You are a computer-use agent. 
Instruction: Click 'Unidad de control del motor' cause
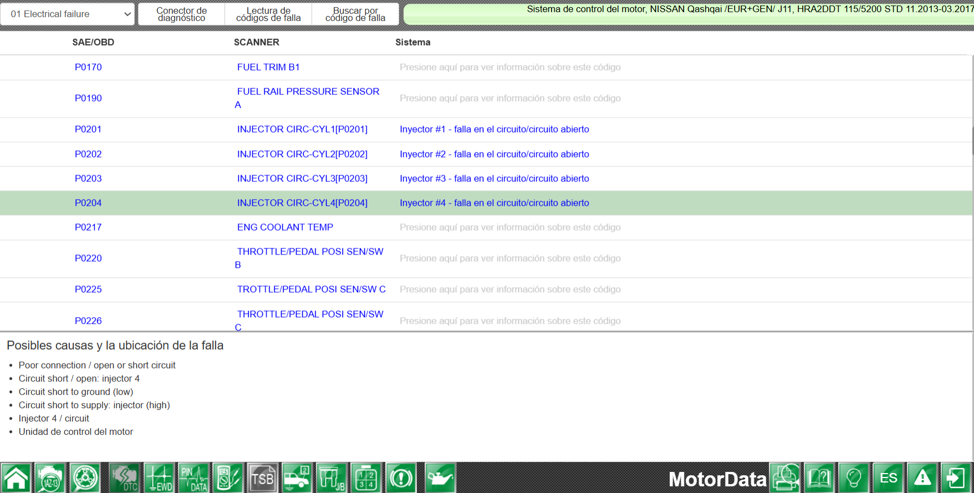coord(76,432)
